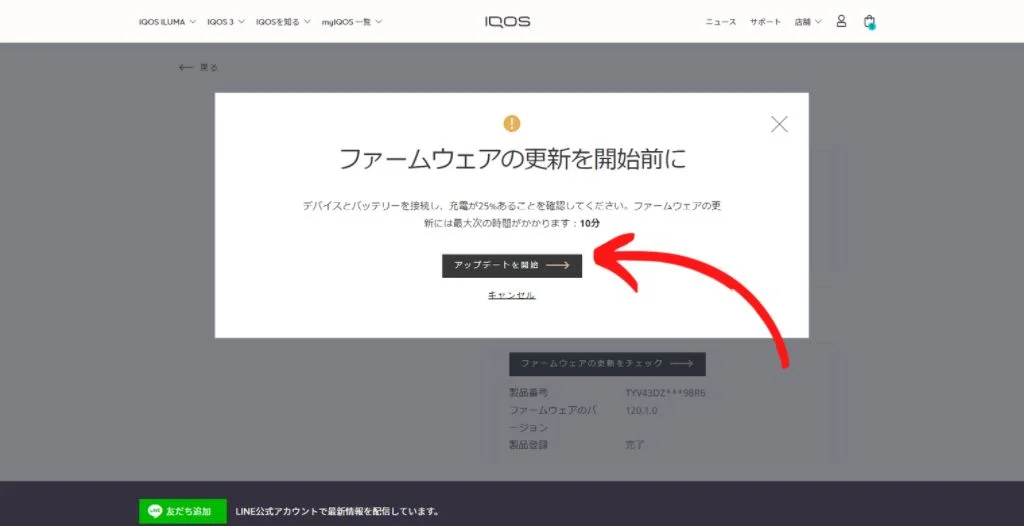The width and height of the screenshot is (1024, 526).
Task: Open the user account icon
Action: coord(841,21)
